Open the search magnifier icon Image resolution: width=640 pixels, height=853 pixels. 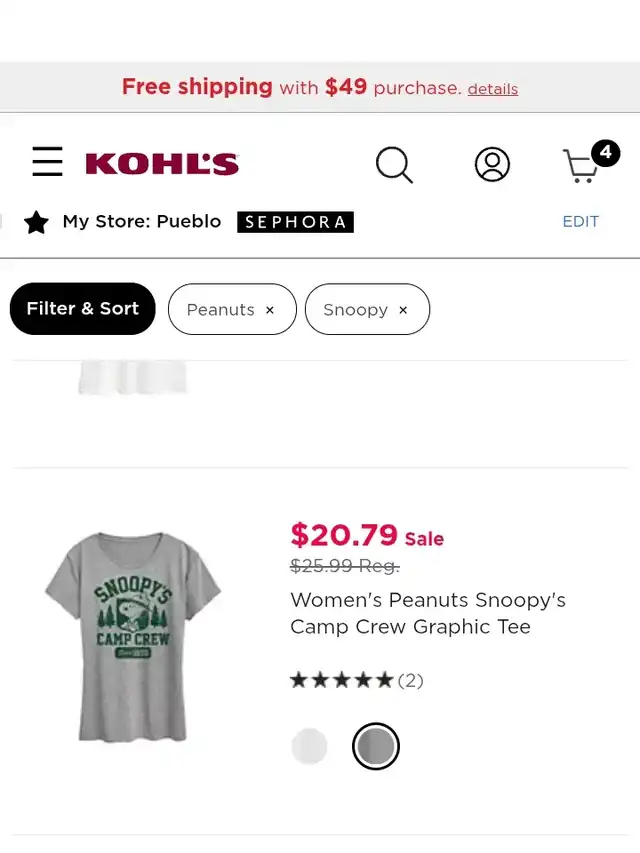394,164
